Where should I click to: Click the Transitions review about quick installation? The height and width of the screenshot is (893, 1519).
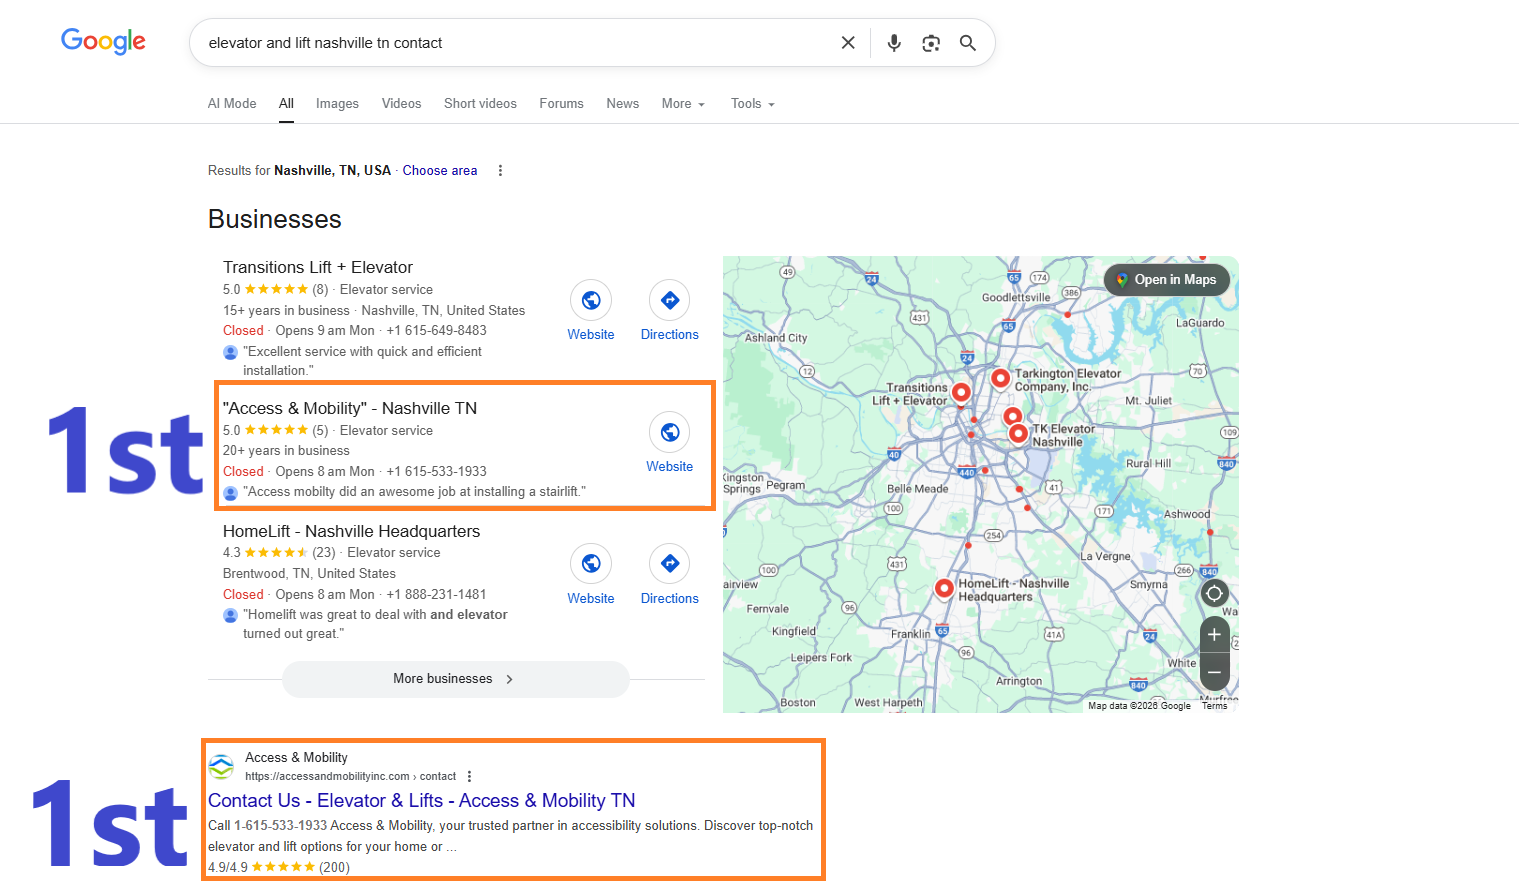pos(363,361)
